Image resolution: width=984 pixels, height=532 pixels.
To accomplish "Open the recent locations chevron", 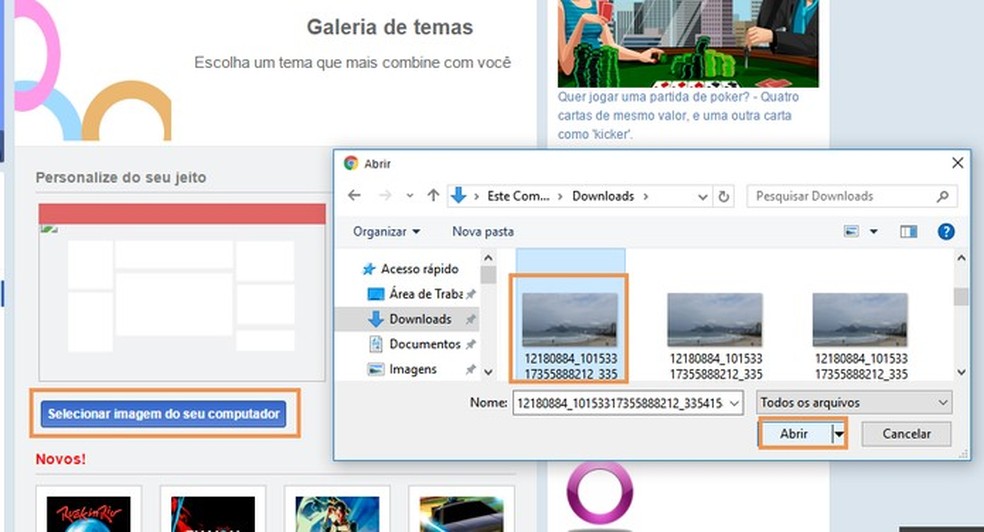I will (409, 196).
